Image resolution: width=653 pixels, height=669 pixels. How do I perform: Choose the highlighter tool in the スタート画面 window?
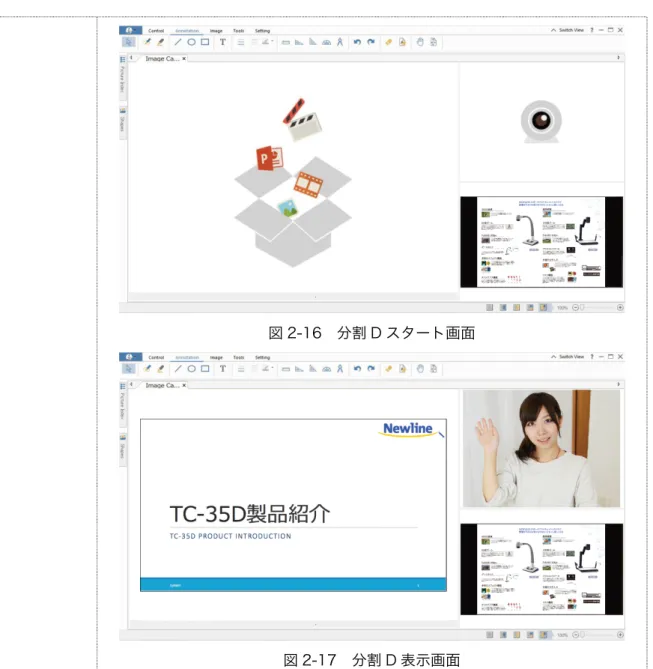point(161,42)
